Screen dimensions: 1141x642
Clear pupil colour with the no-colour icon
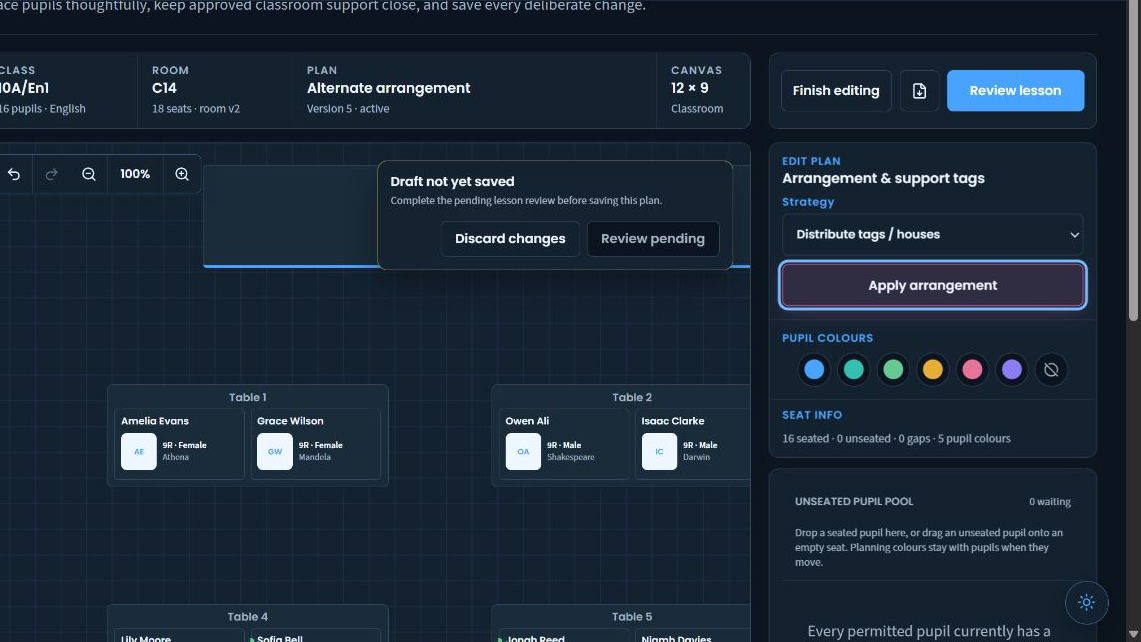(1051, 370)
